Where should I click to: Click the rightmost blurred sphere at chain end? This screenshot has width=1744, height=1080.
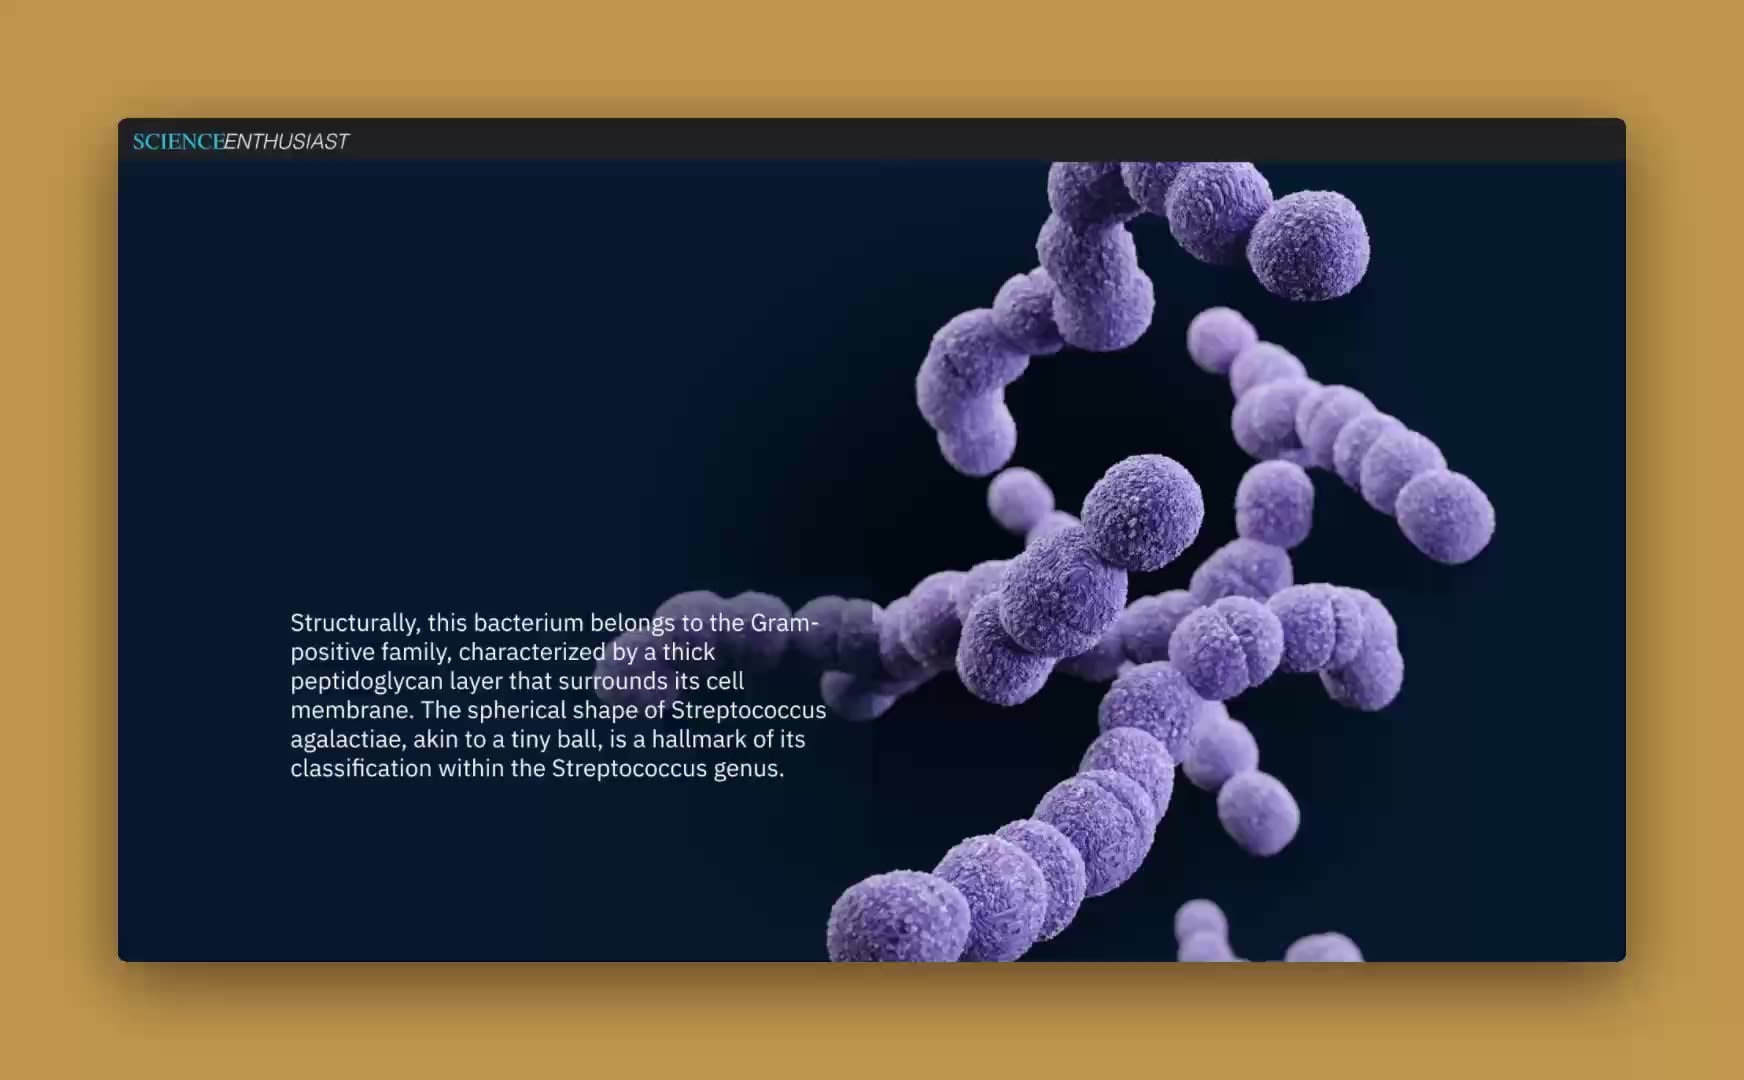click(x=1444, y=516)
